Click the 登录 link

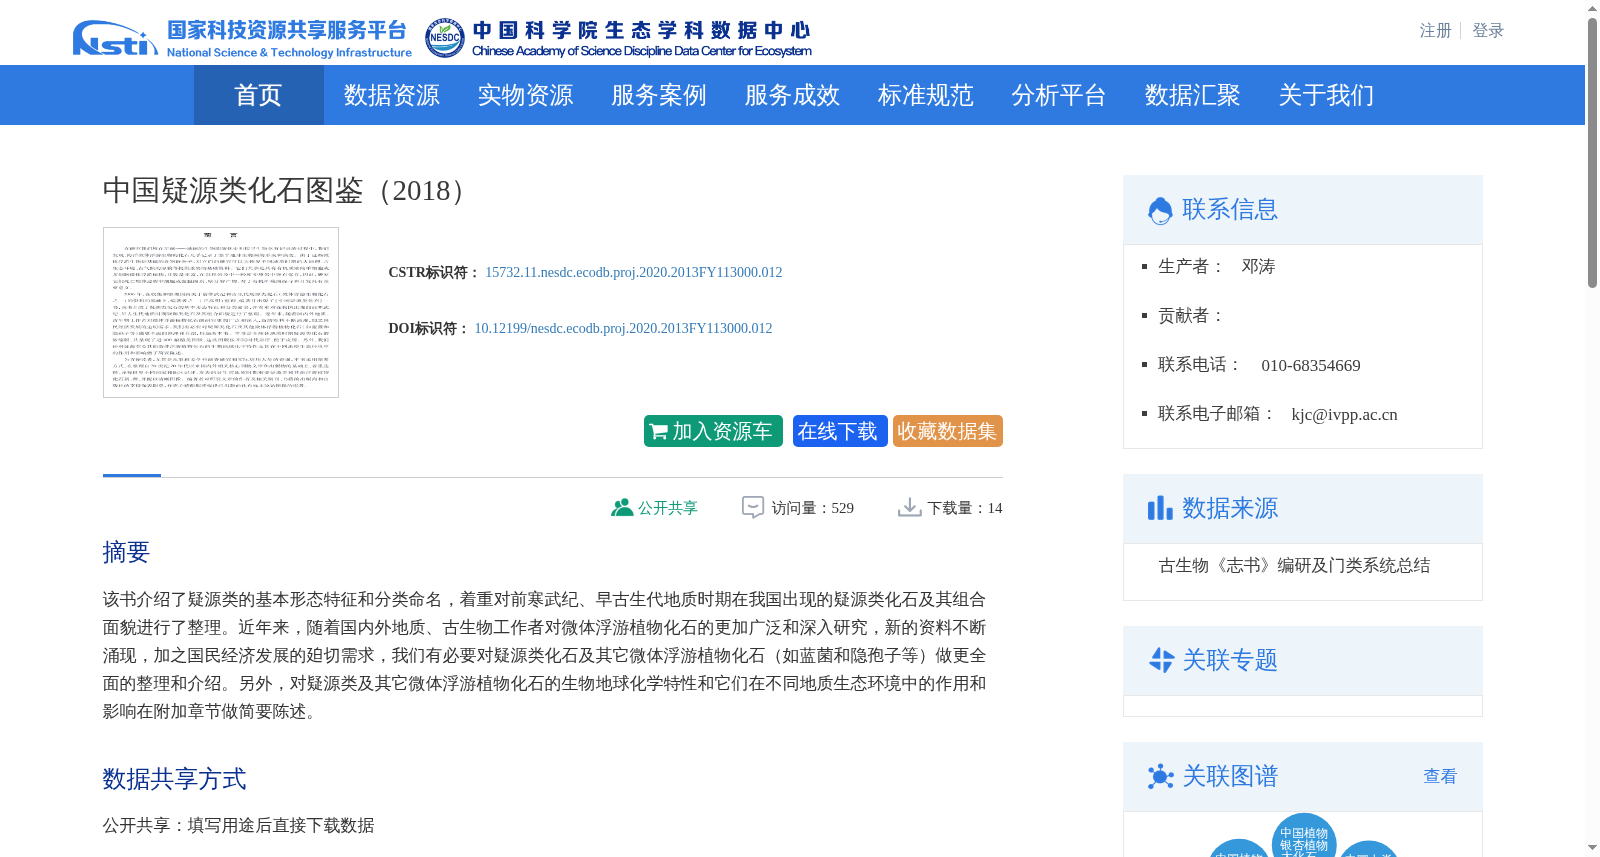(1488, 31)
